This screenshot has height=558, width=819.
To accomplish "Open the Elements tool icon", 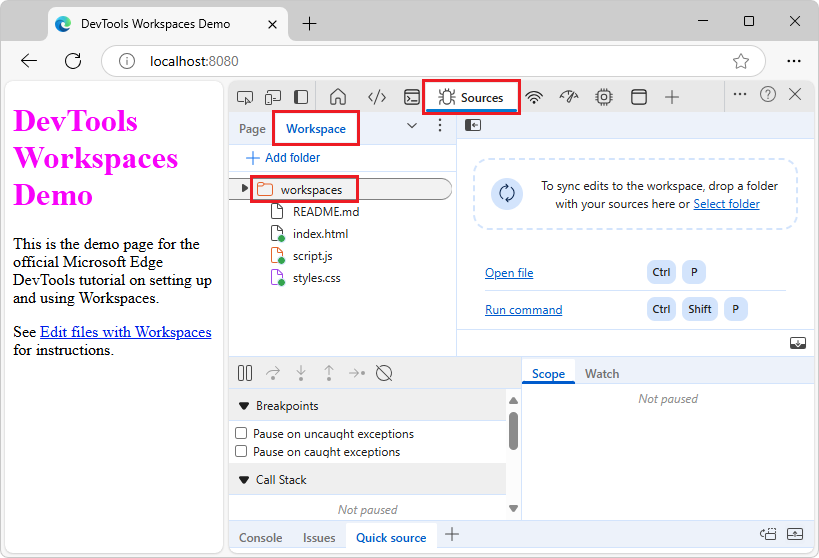I will tap(377, 97).
